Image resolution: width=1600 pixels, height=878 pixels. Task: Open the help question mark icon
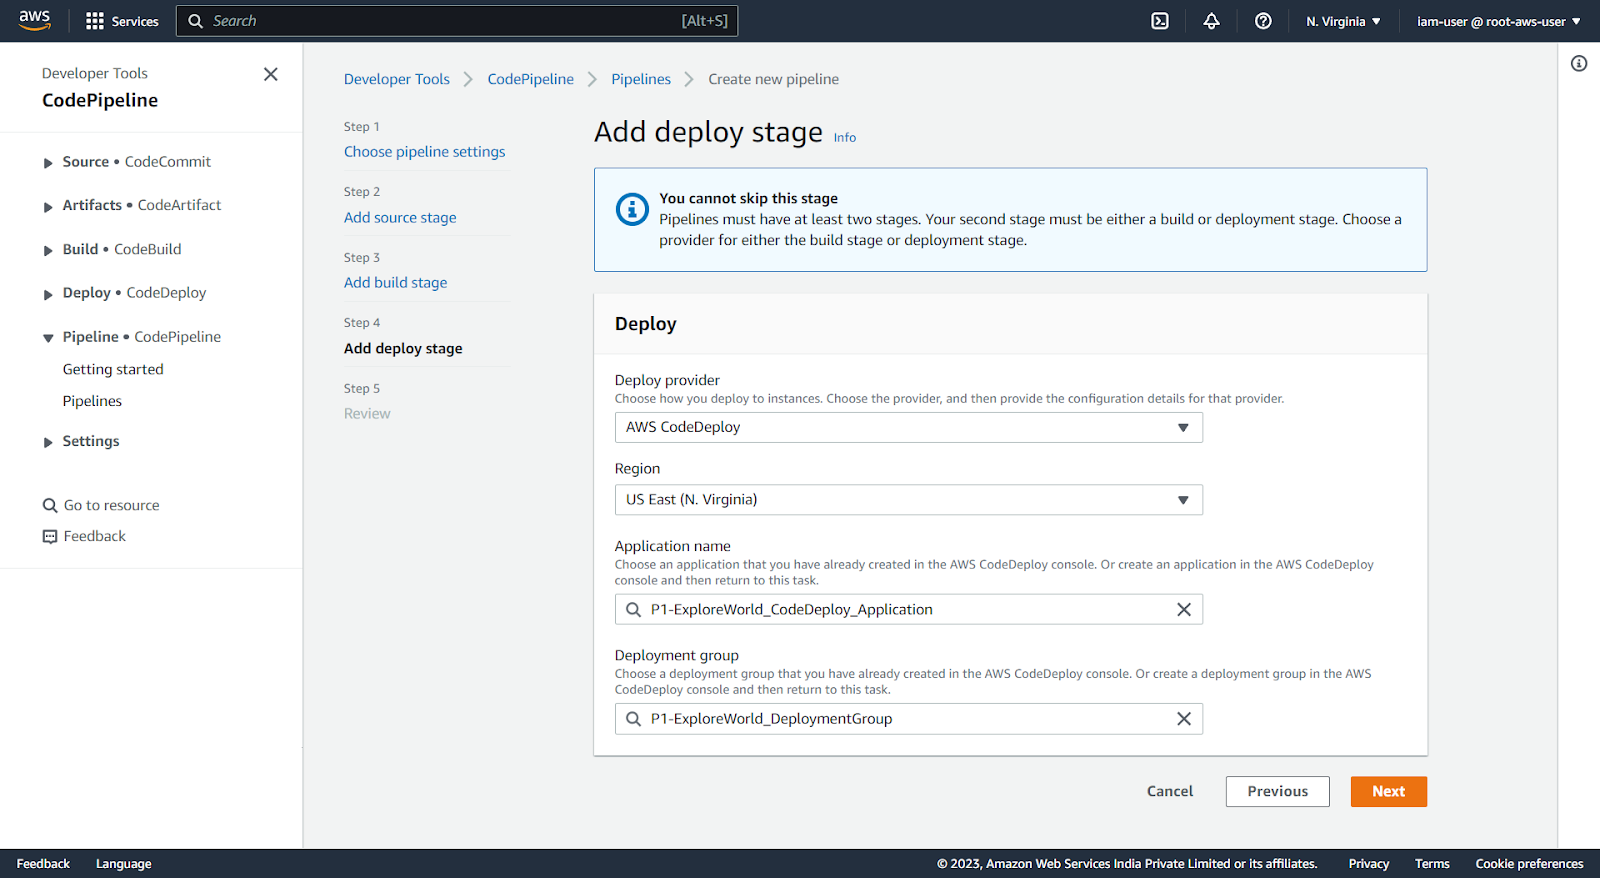tap(1263, 21)
